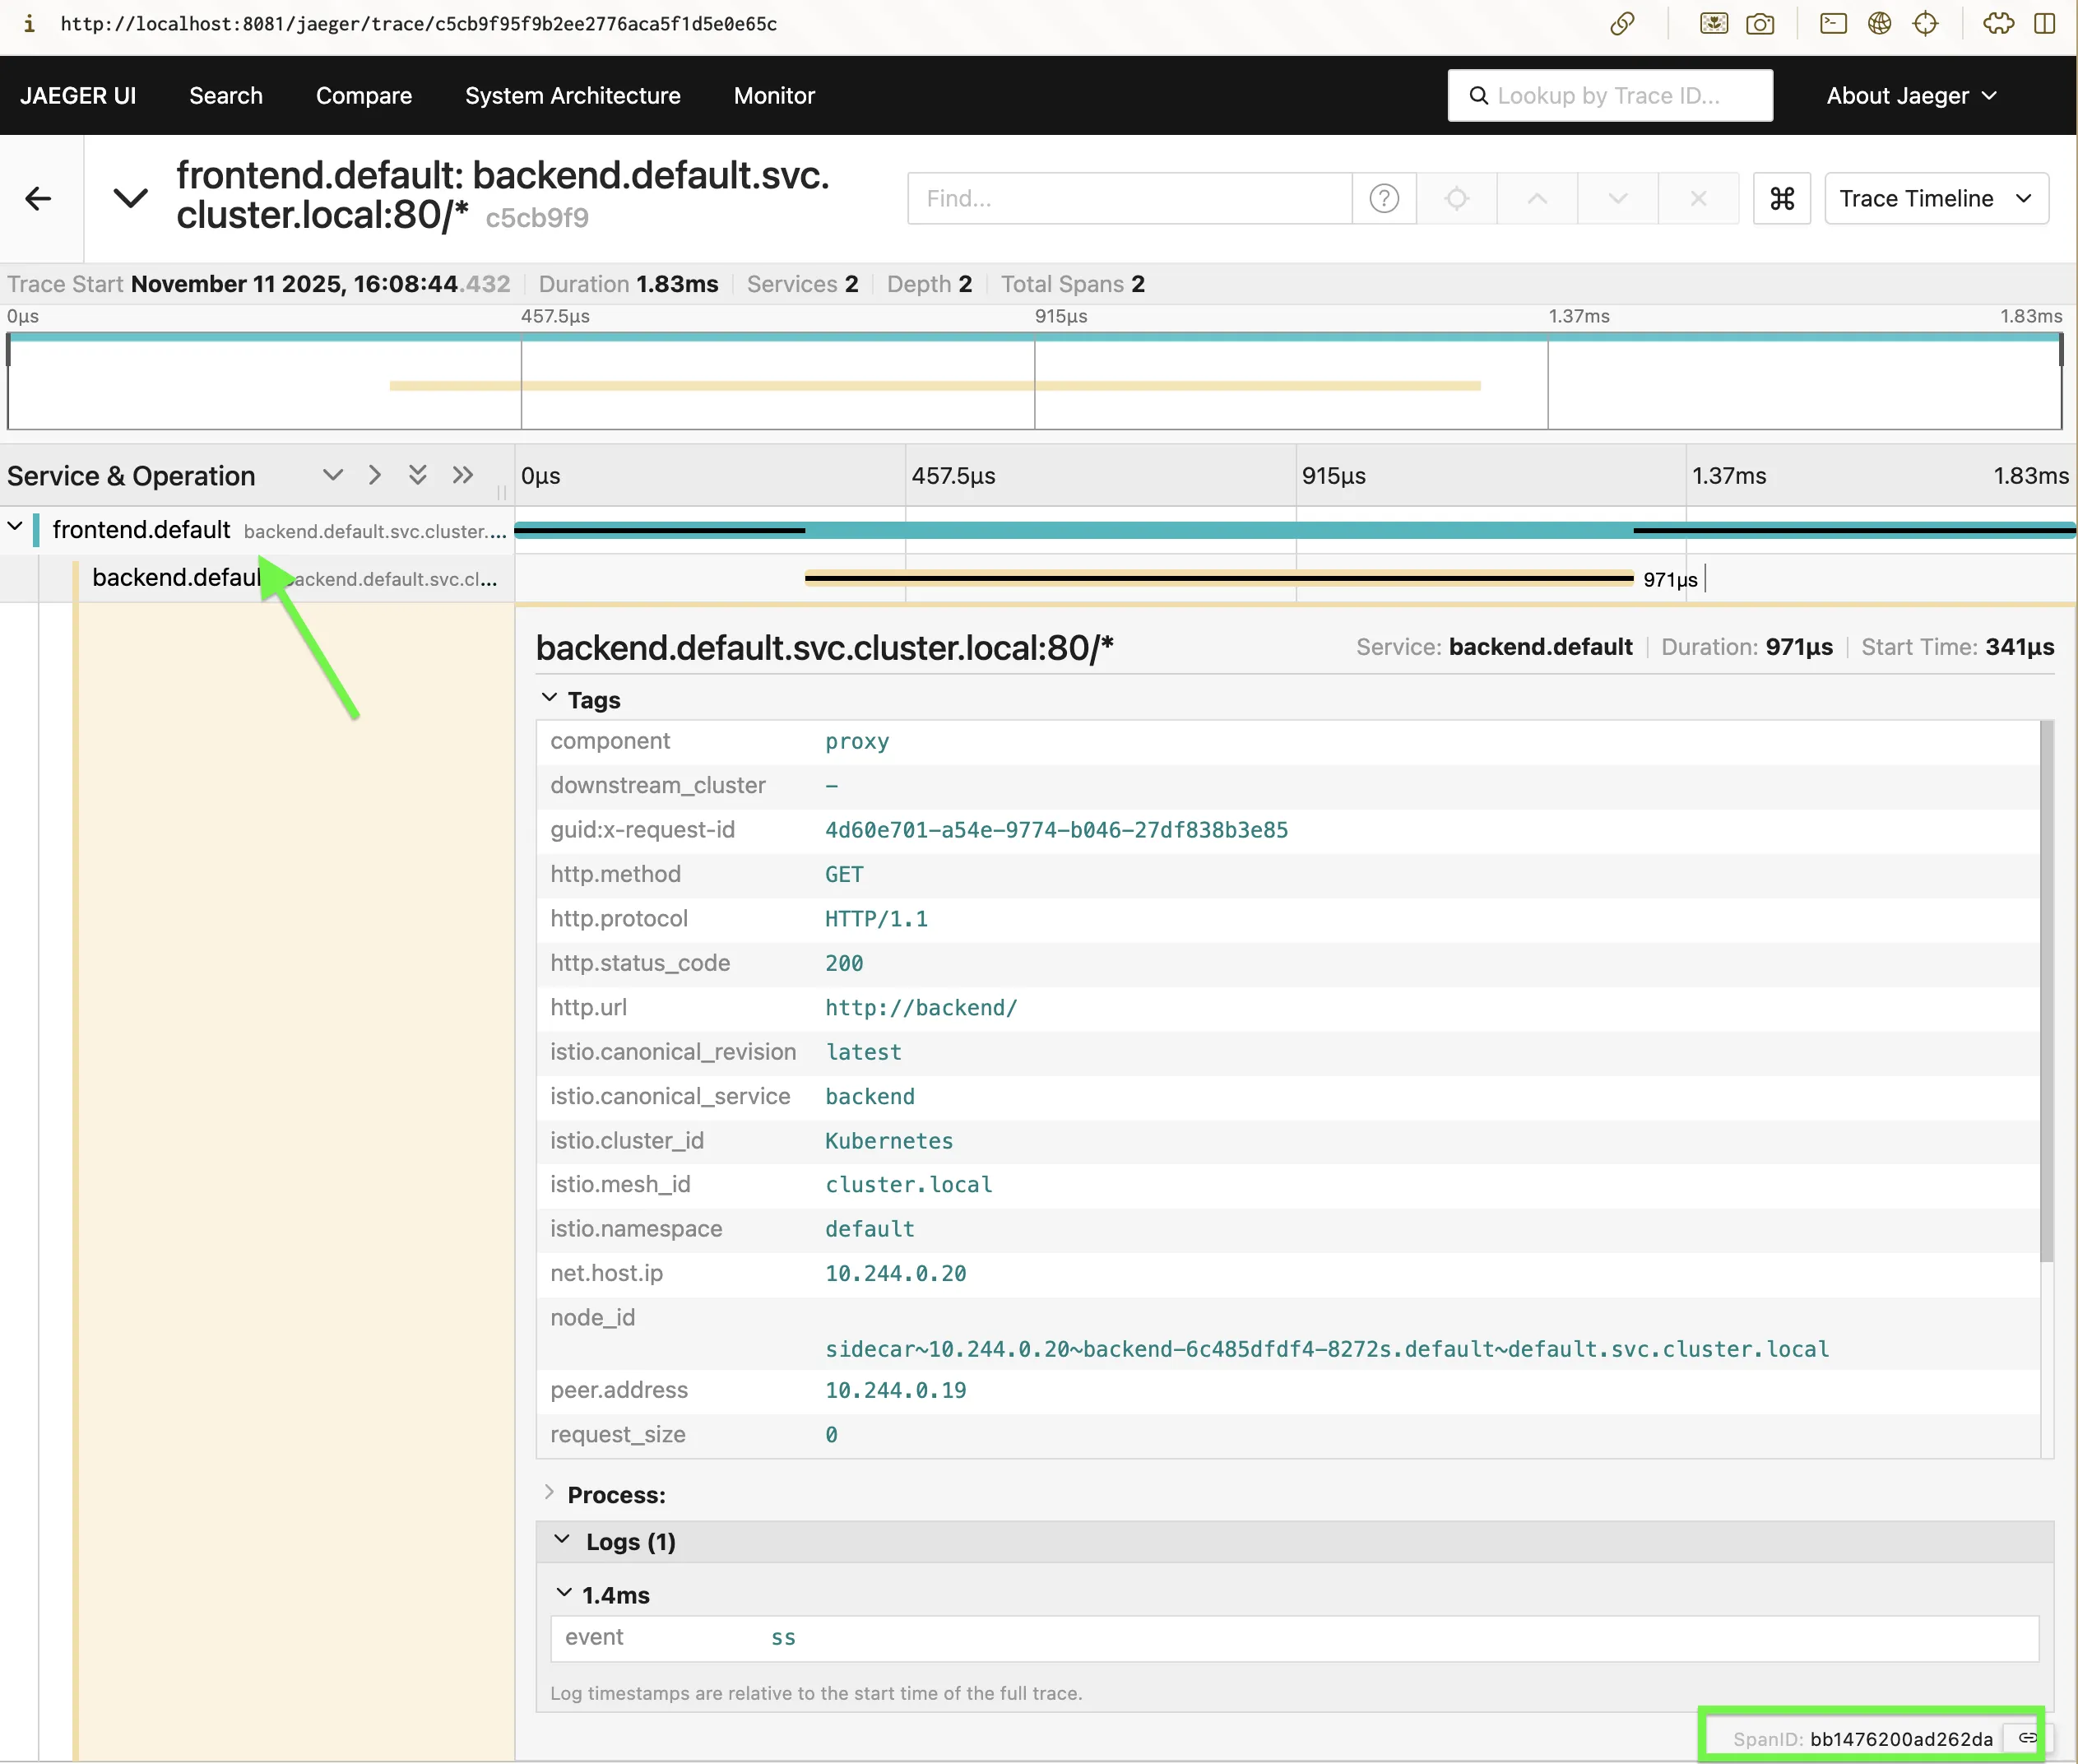
Task: Click the tags panel vertical scrollbar
Action: pyautogui.click(x=2046, y=990)
